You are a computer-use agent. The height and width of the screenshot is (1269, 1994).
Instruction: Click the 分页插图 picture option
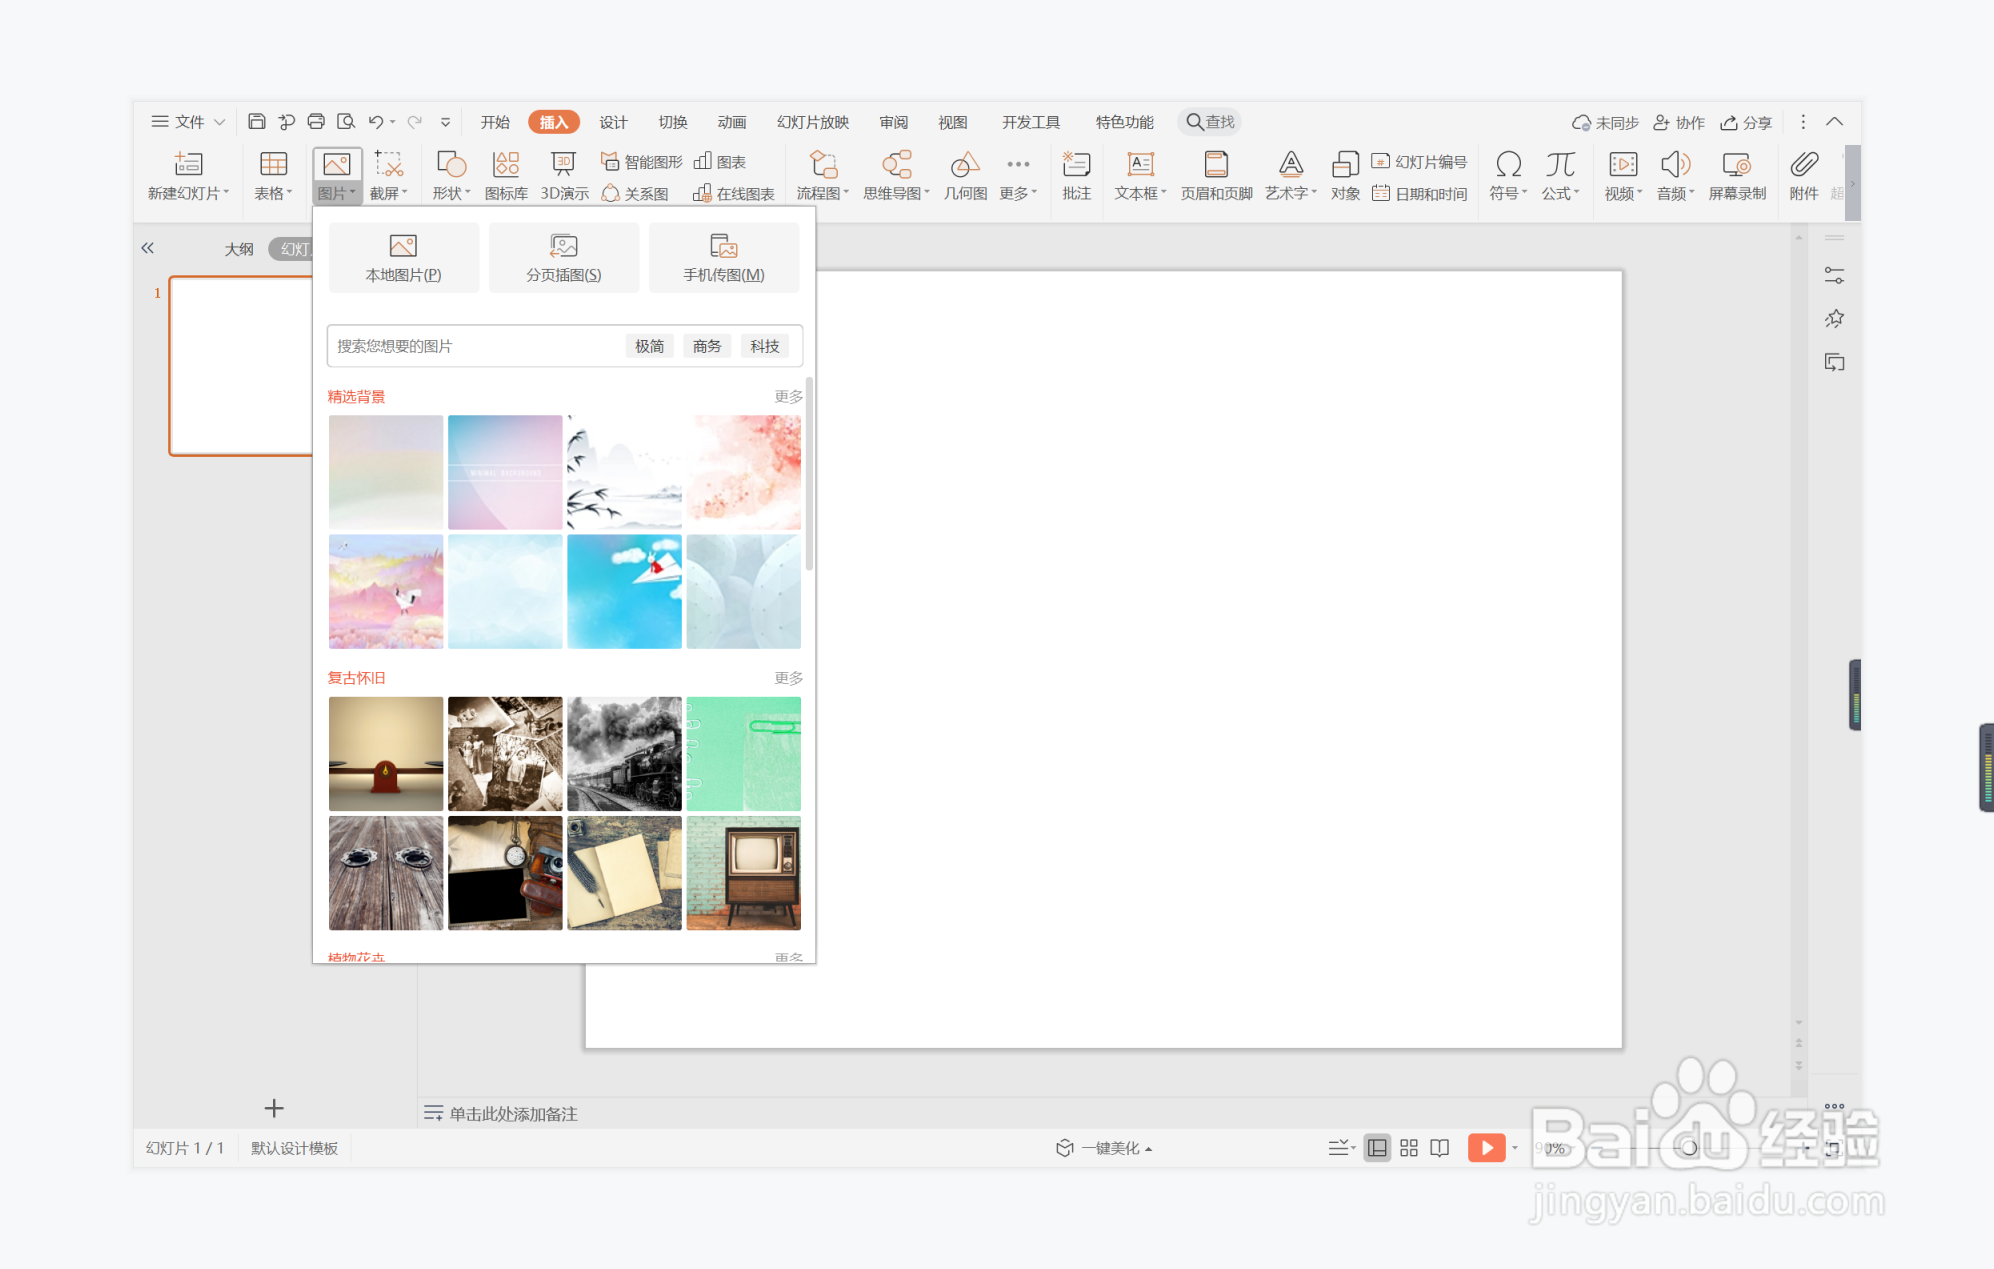pyautogui.click(x=563, y=258)
